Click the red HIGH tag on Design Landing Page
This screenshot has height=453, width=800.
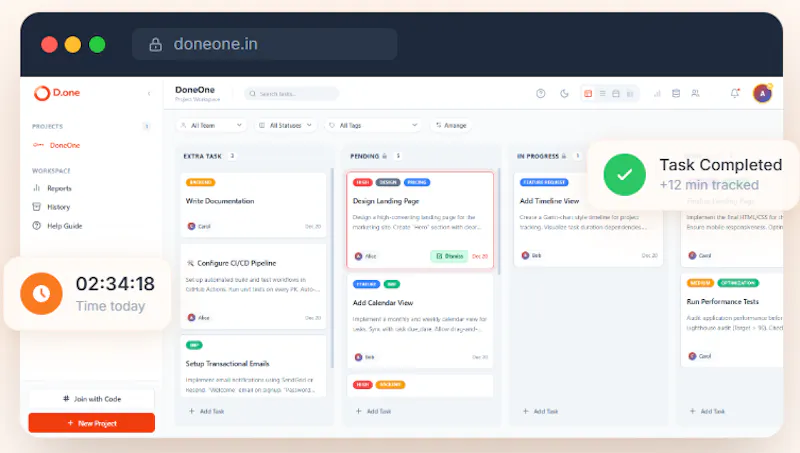[x=363, y=183]
